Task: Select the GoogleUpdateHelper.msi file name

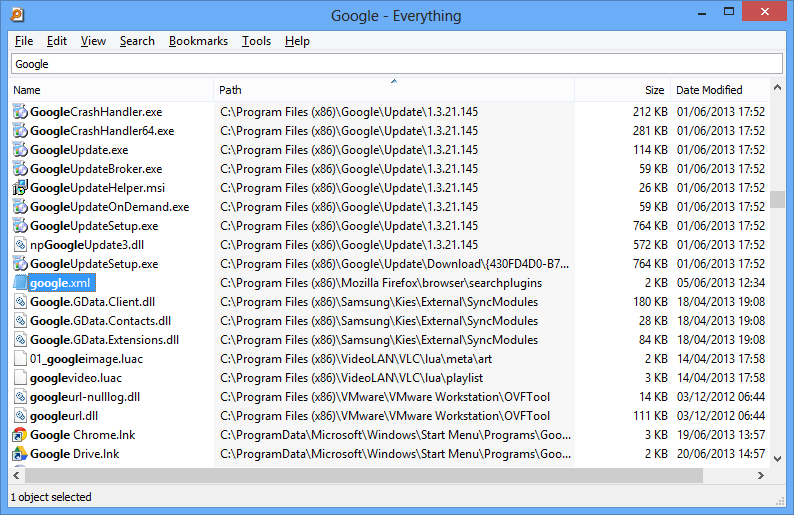Action: coord(98,188)
